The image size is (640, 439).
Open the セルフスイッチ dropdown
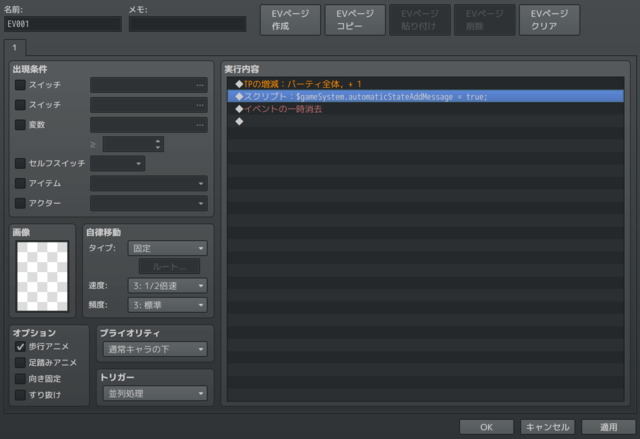click(118, 163)
